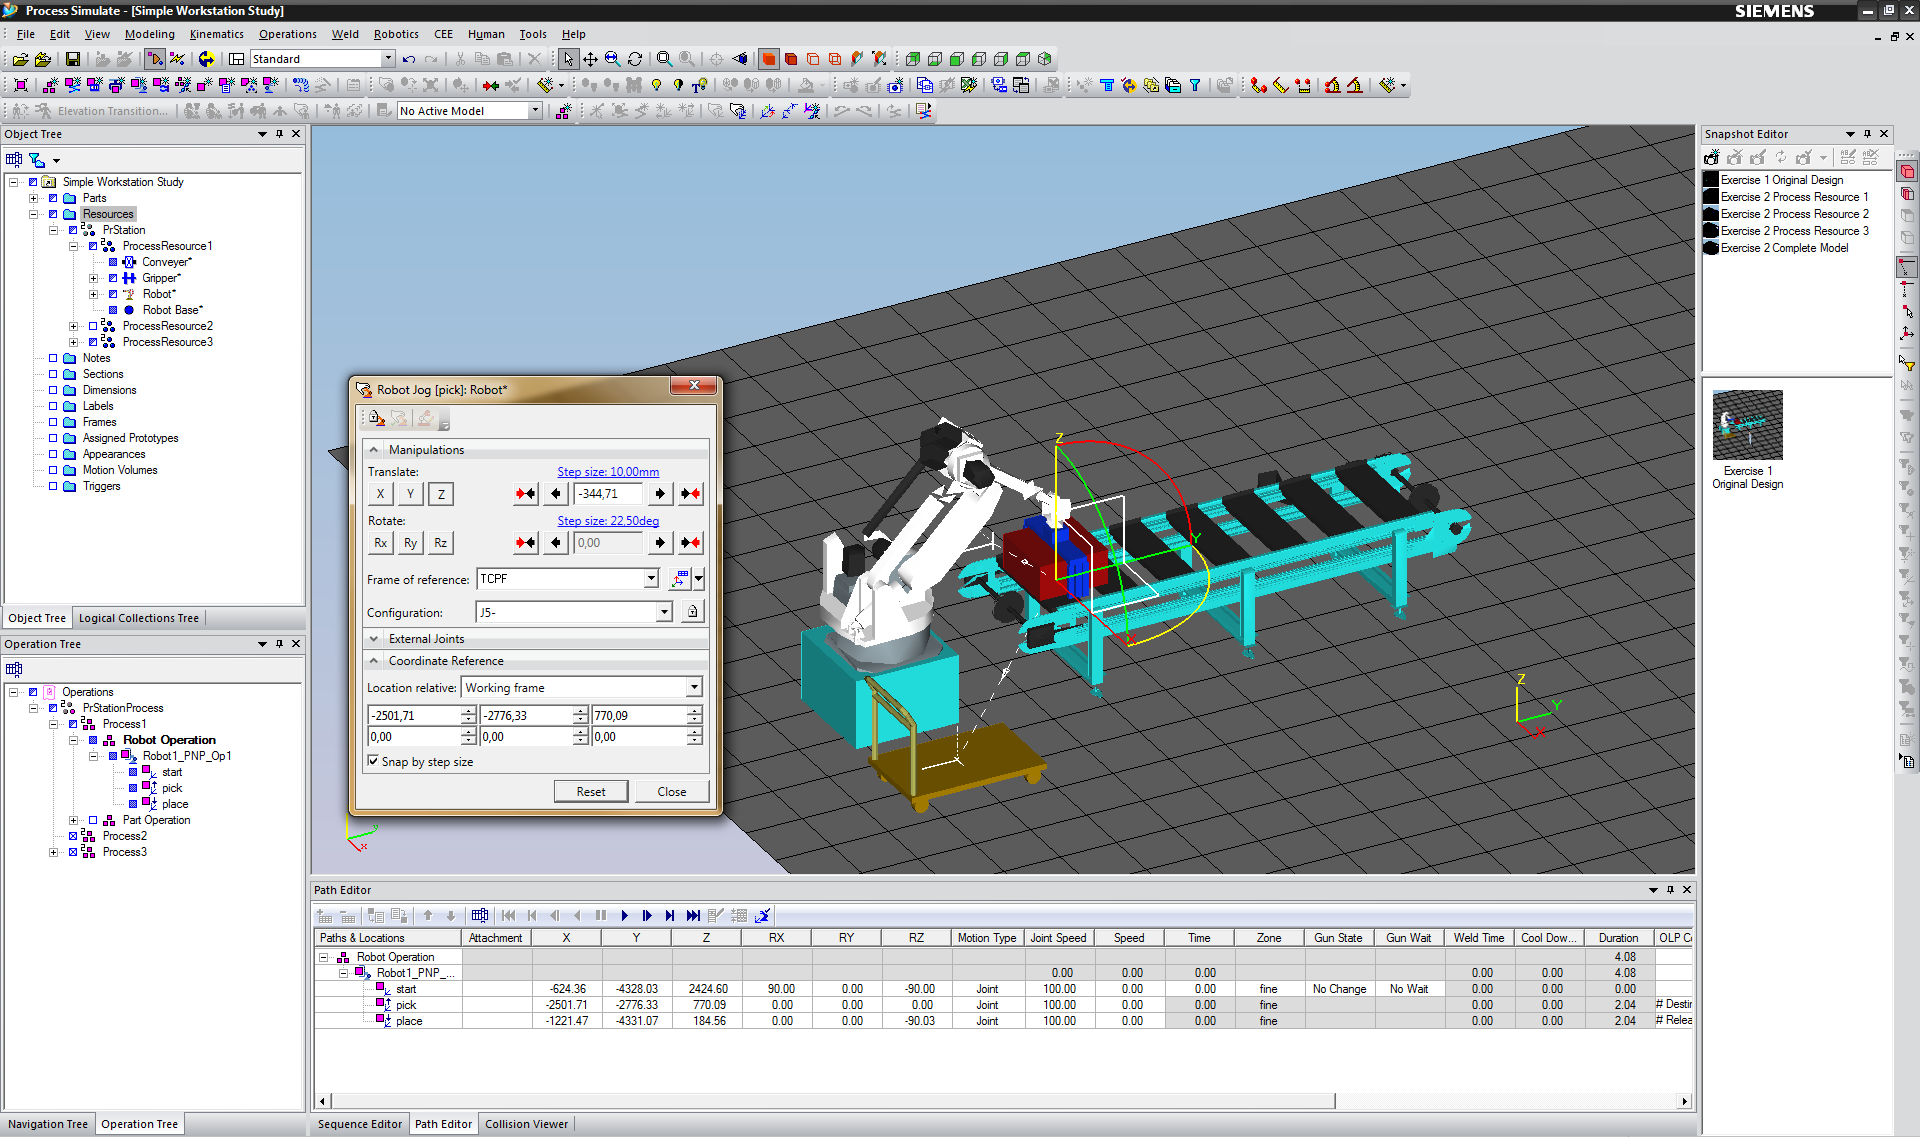
Task: Open the Configuration J5- dropdown
Action: [664, 612]
